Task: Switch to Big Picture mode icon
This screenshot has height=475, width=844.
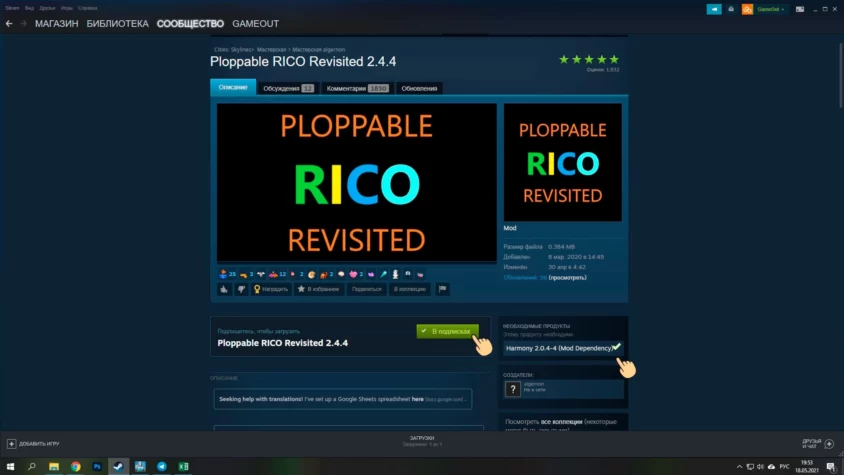Action: [800, 9]
